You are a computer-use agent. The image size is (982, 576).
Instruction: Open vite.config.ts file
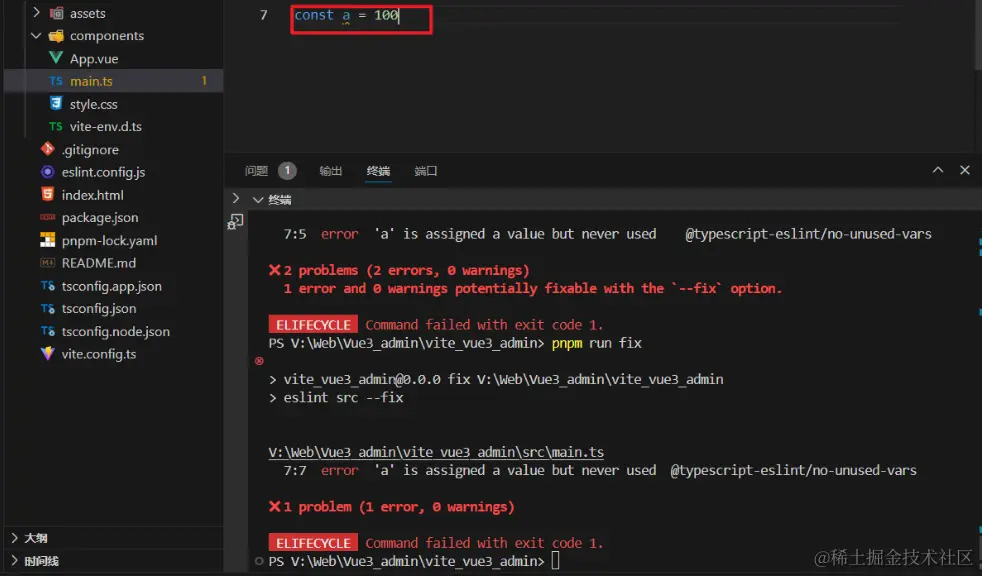tap(99, 354)
